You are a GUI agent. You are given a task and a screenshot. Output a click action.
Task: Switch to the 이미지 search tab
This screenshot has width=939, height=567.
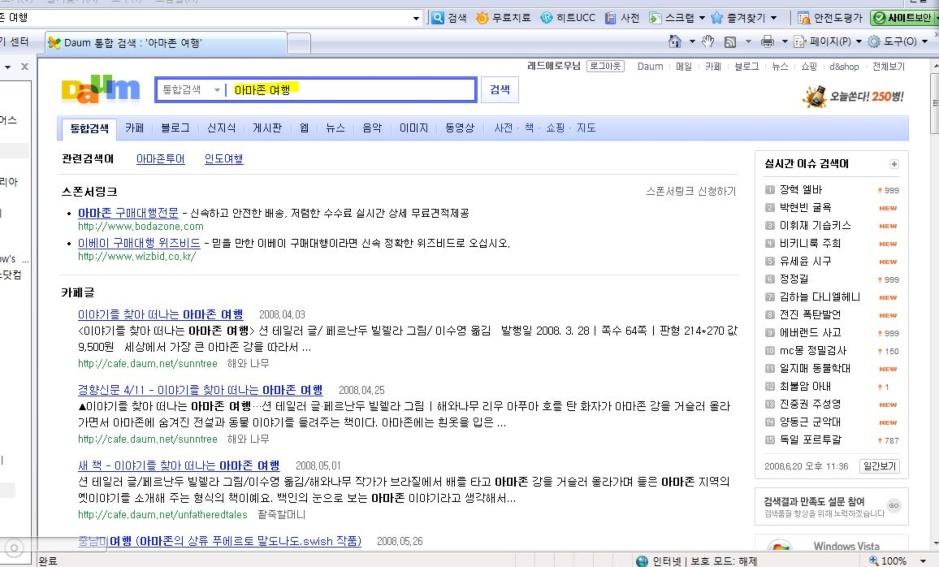pos(414,128)
